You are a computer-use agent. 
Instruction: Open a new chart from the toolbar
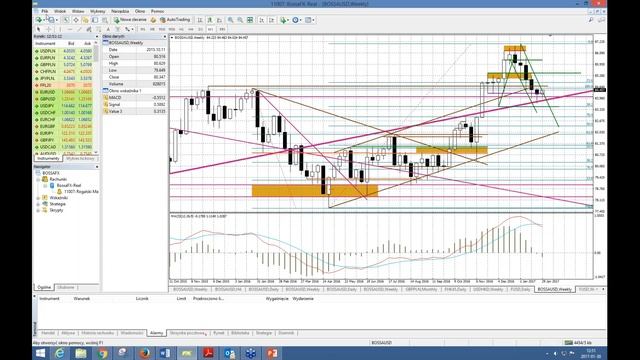click(x=39, y=20)
